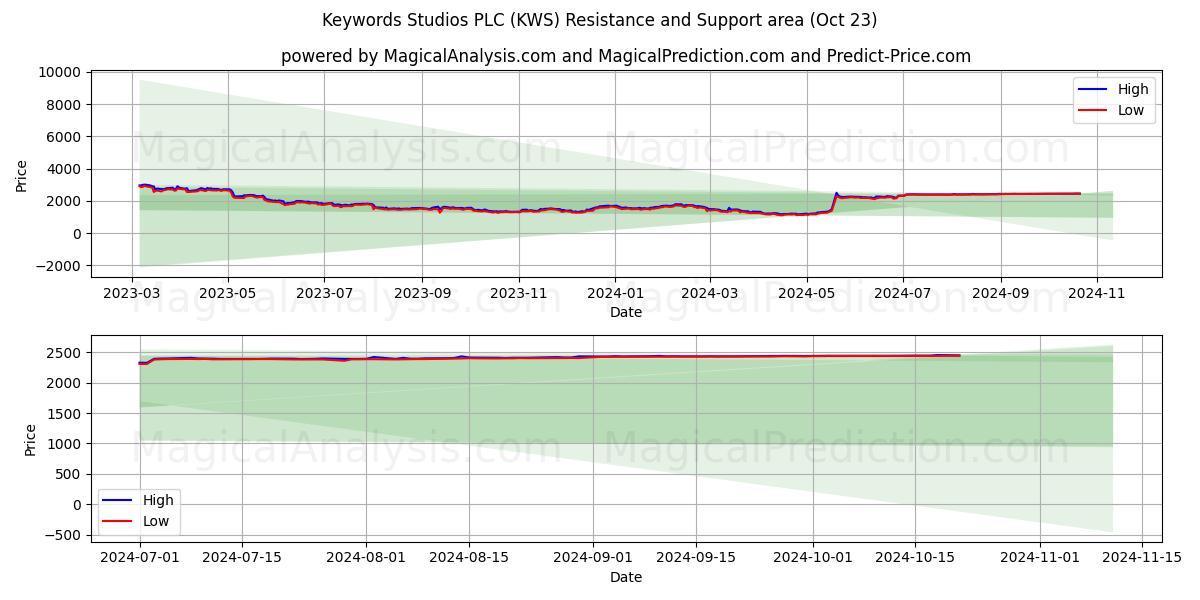The height and width of the screenshot is (600, 1200).
Task: Click the '2024-10-15' x-axis tick label
Action: (x=915, y=559)
